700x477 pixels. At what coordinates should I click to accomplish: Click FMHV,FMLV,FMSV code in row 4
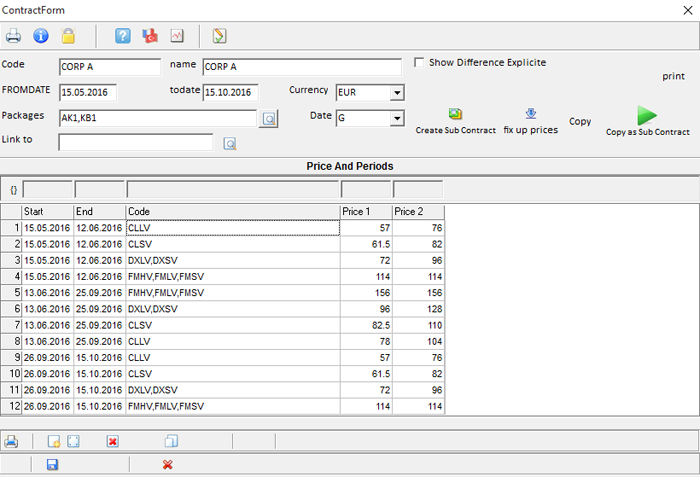(233, 276)
